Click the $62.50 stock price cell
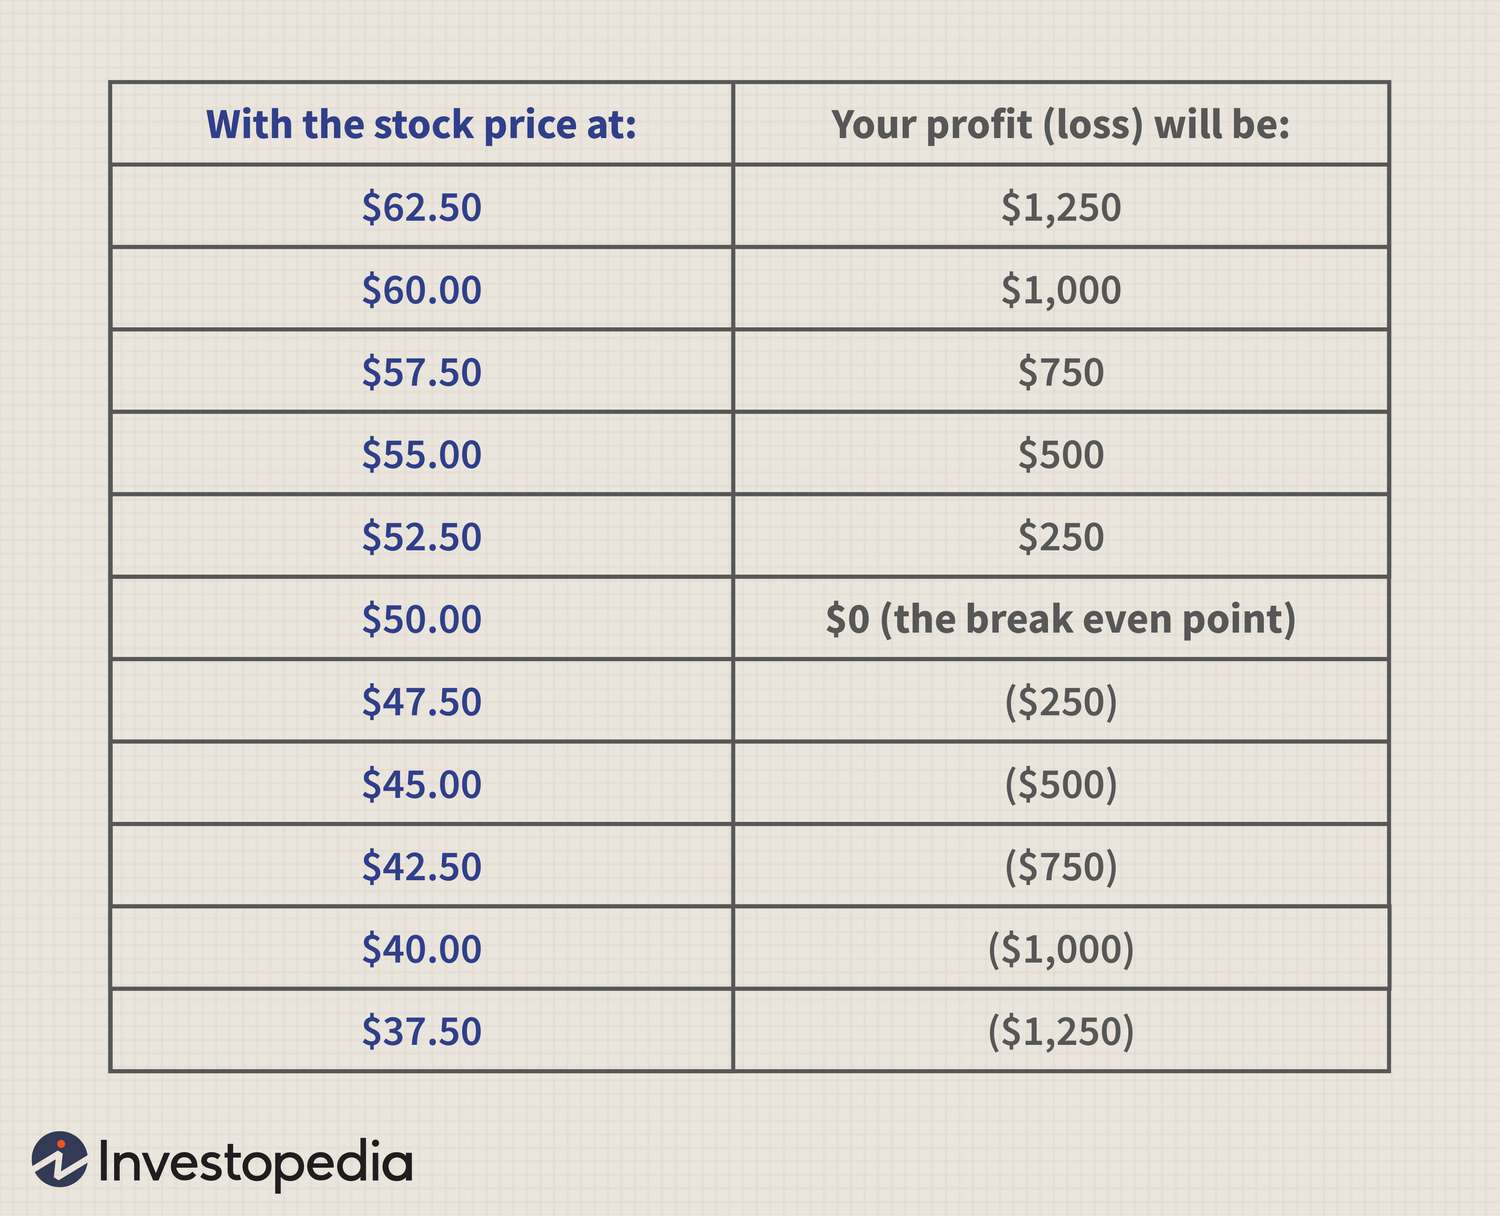This screenshot has height=1216, width=1500. tap(421, 207)
